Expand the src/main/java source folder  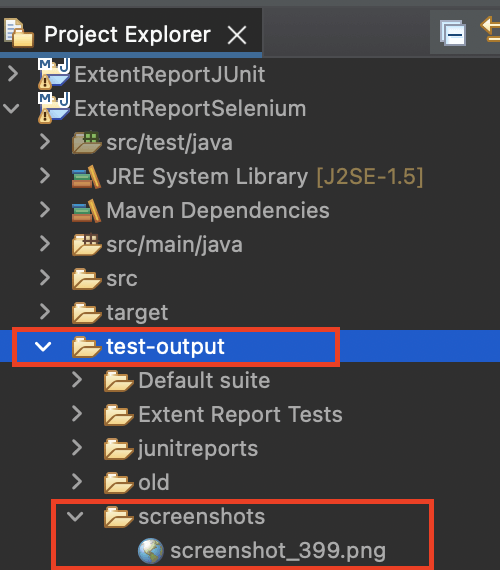click(x=45, y=244)
